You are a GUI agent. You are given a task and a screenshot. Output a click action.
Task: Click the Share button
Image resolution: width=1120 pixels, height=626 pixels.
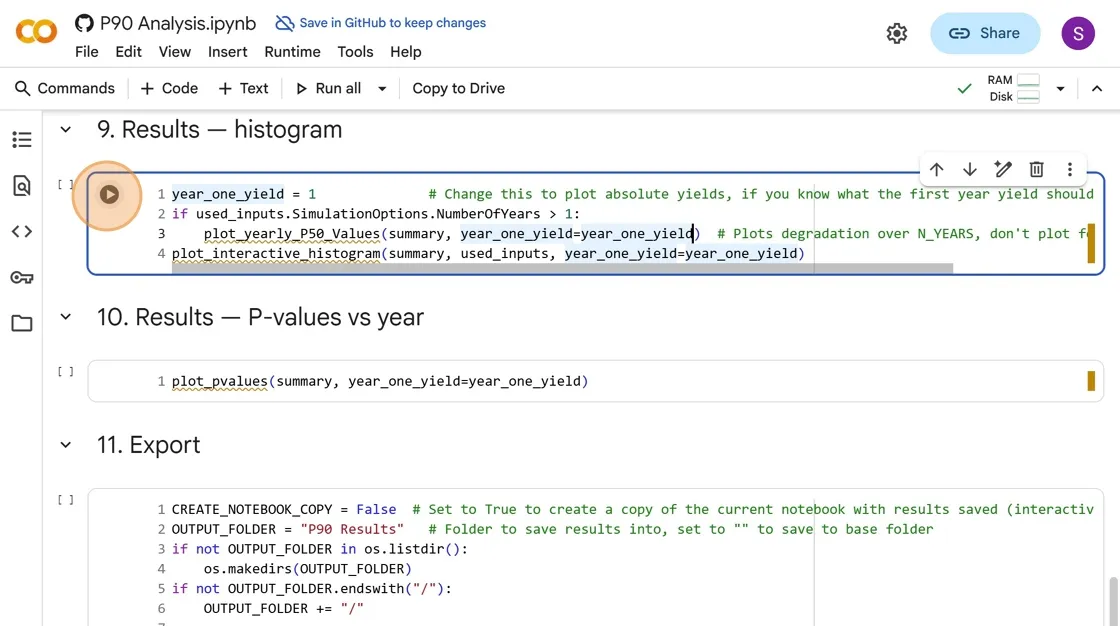click(985, 34)
